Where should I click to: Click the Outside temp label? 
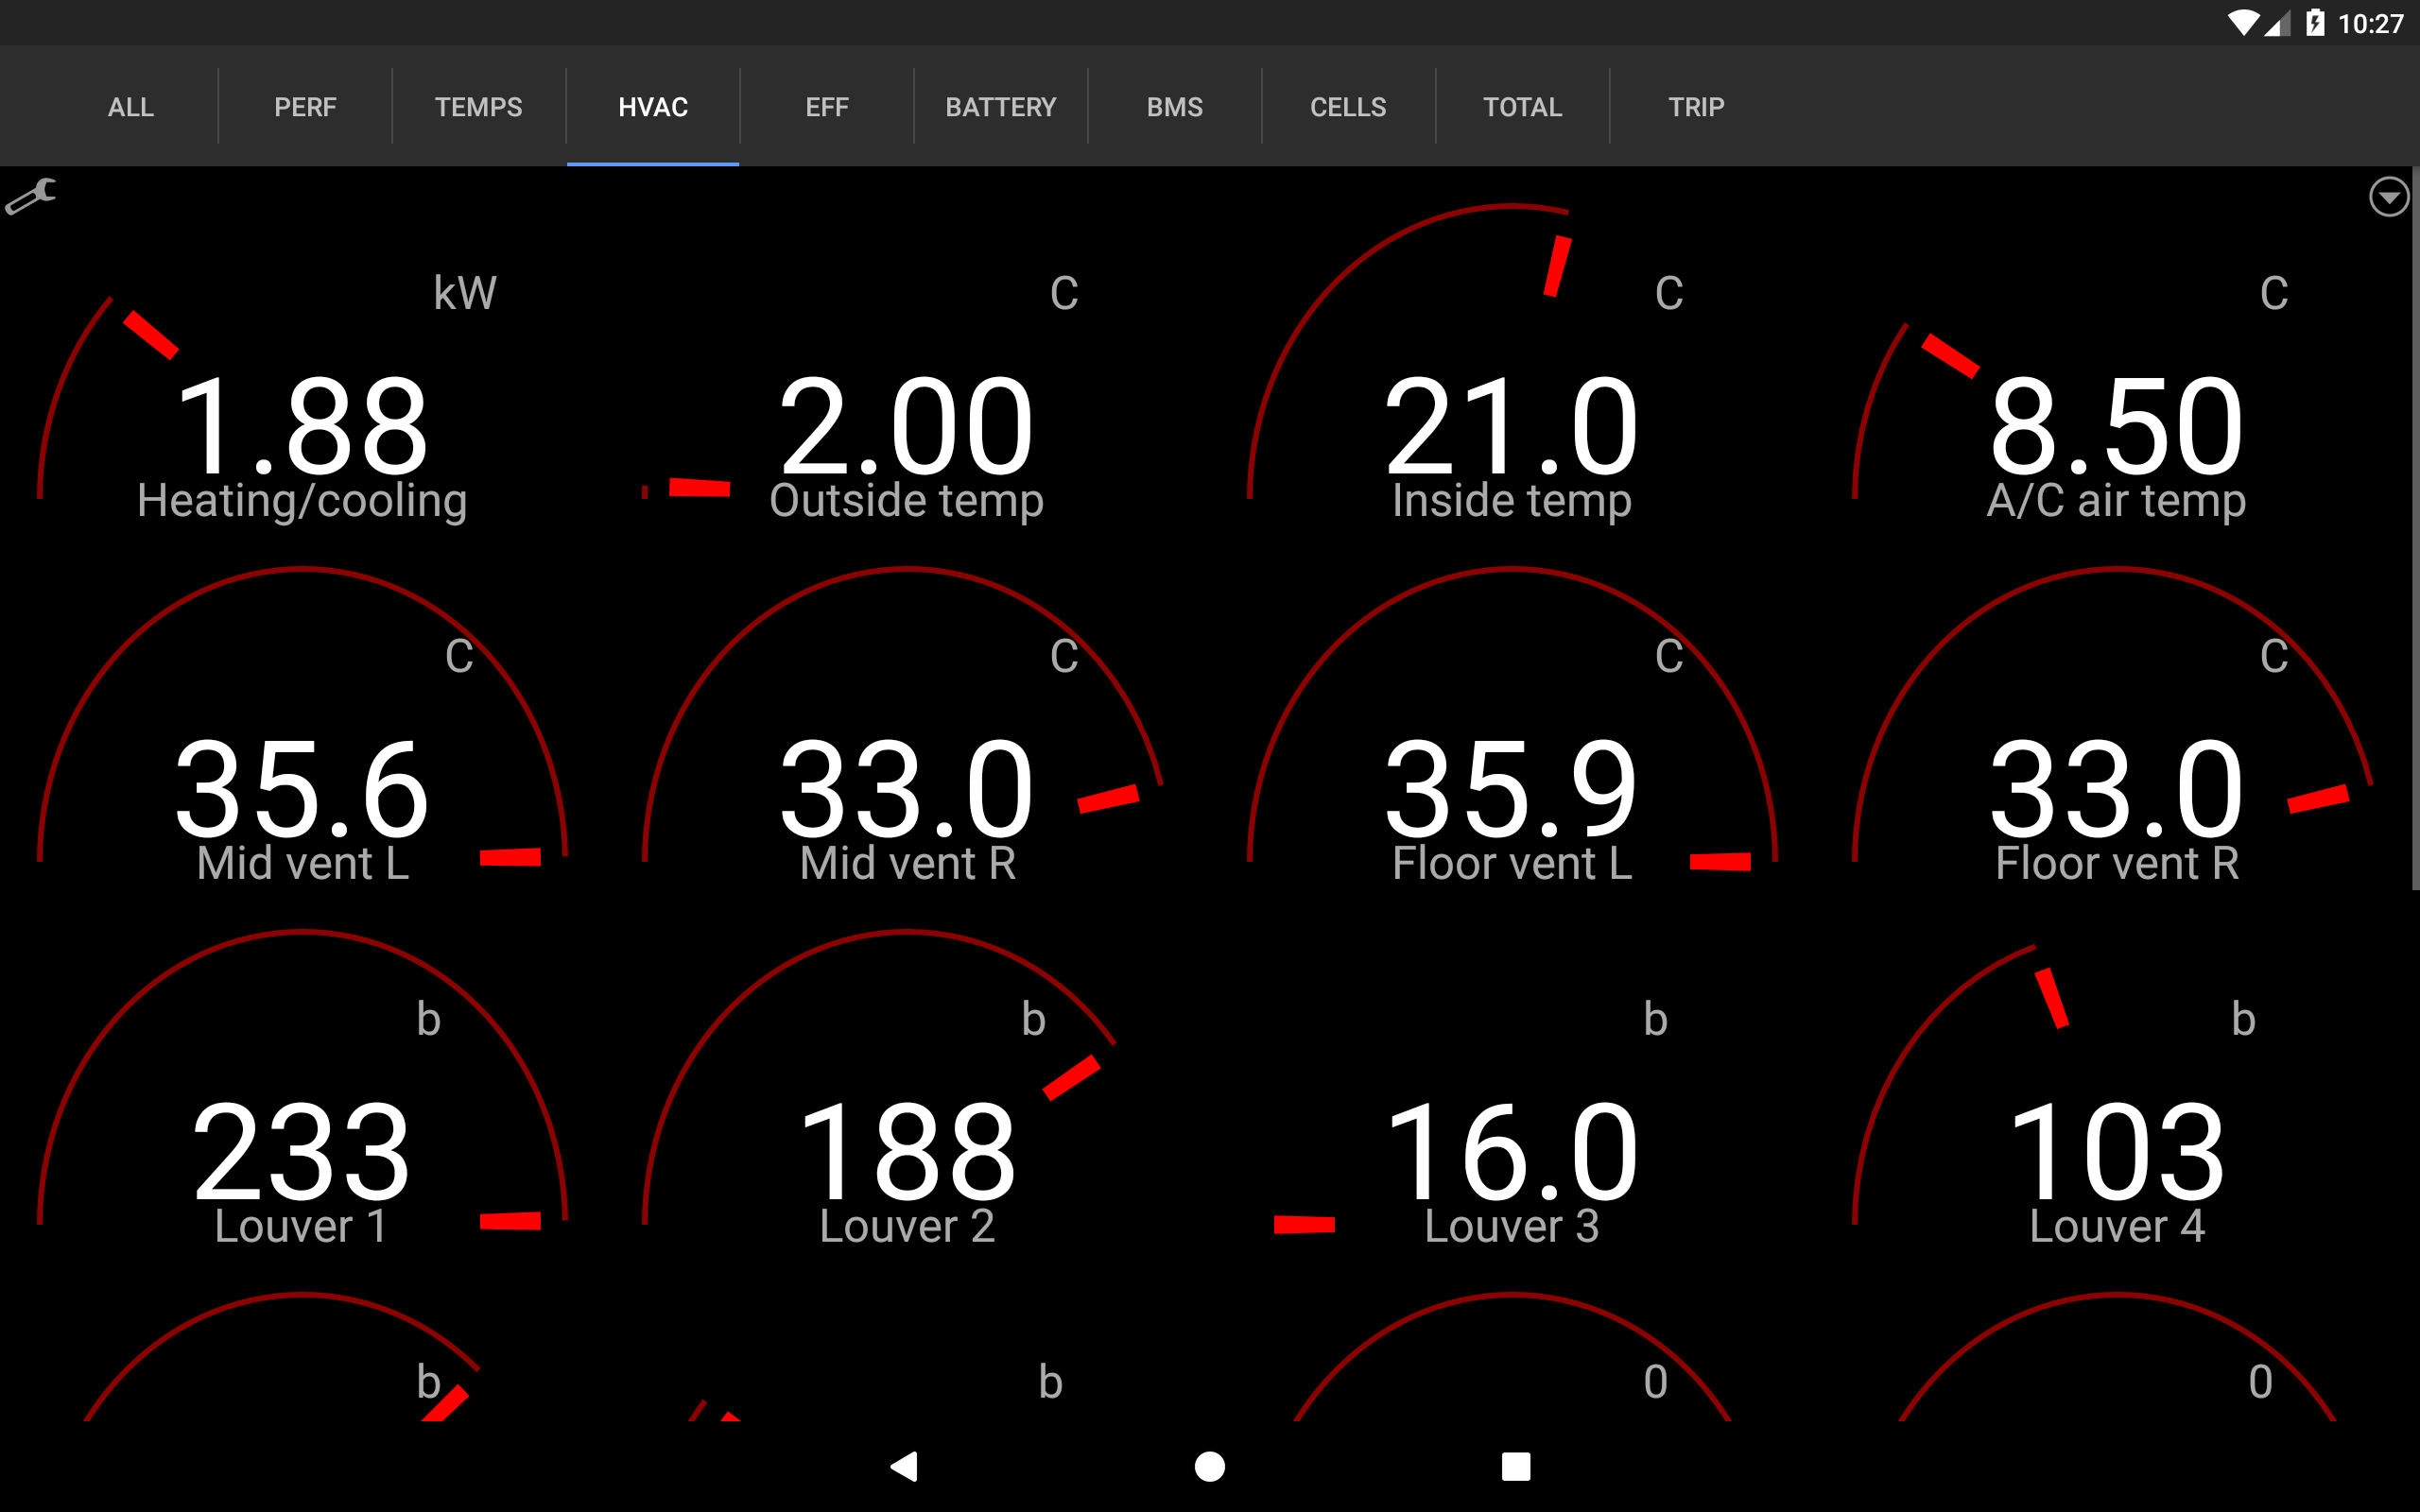907,501
